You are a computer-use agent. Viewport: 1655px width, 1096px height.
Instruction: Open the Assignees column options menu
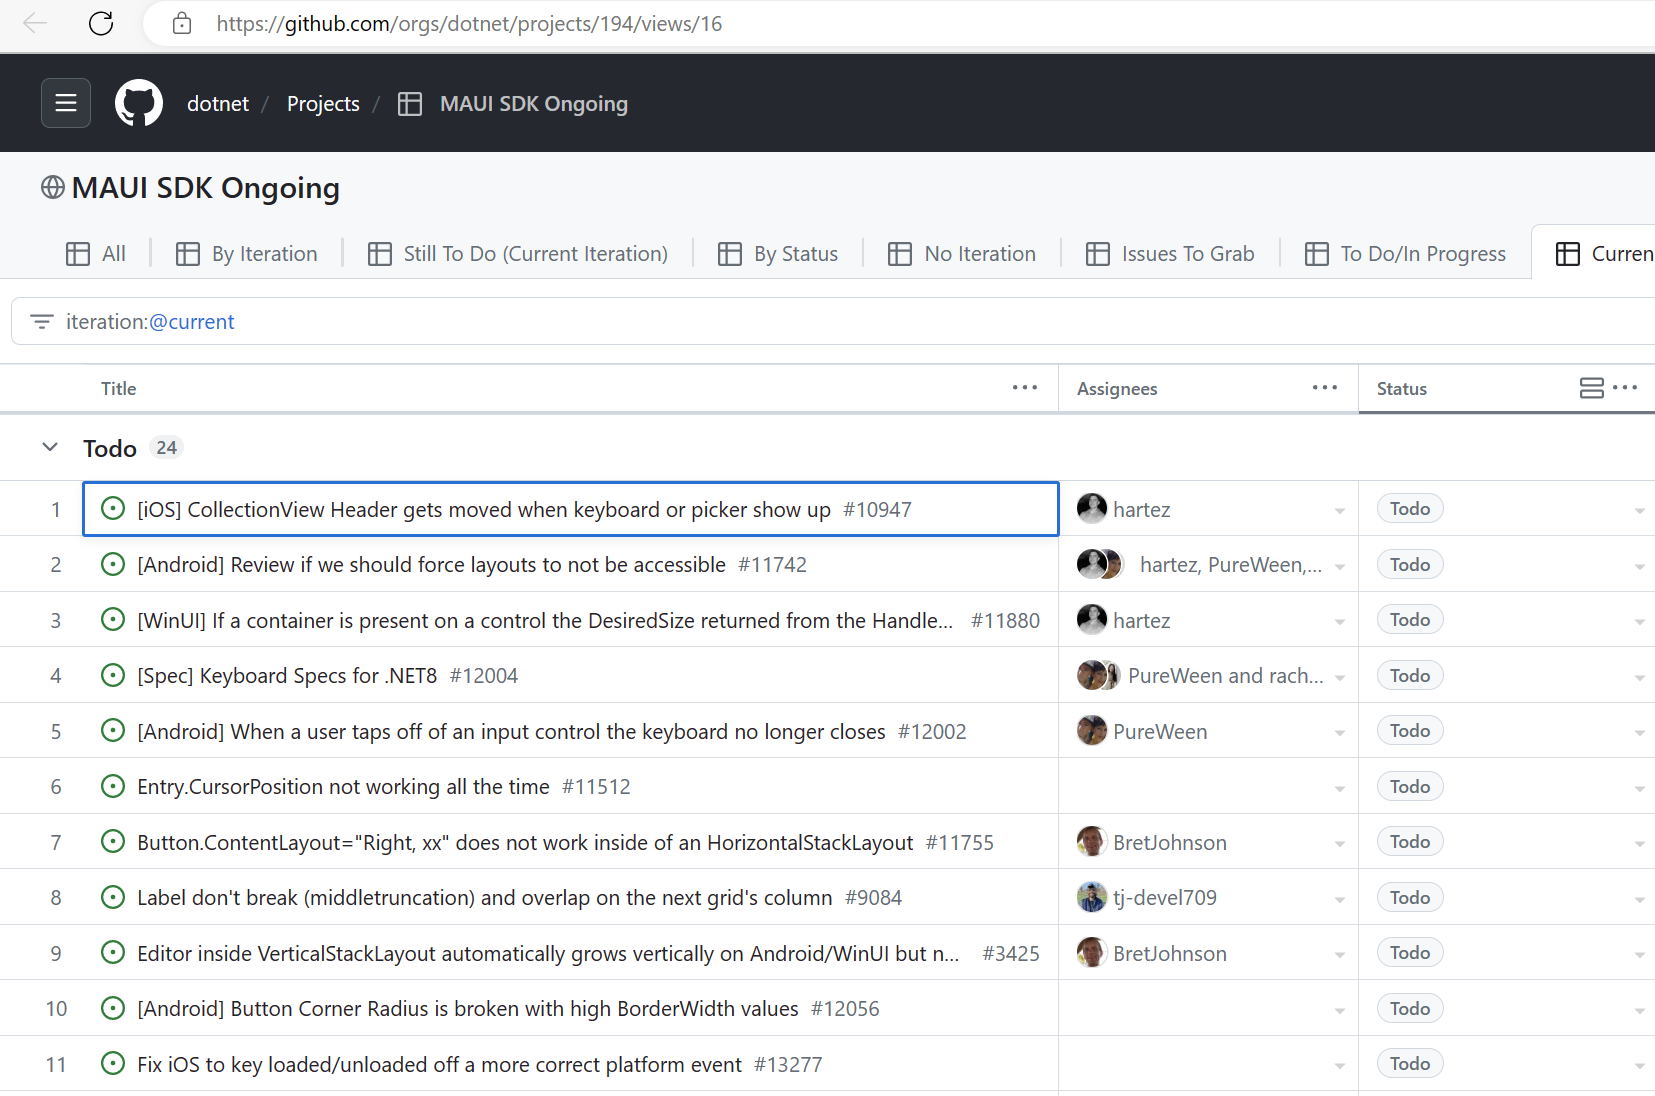point(1324,388)
